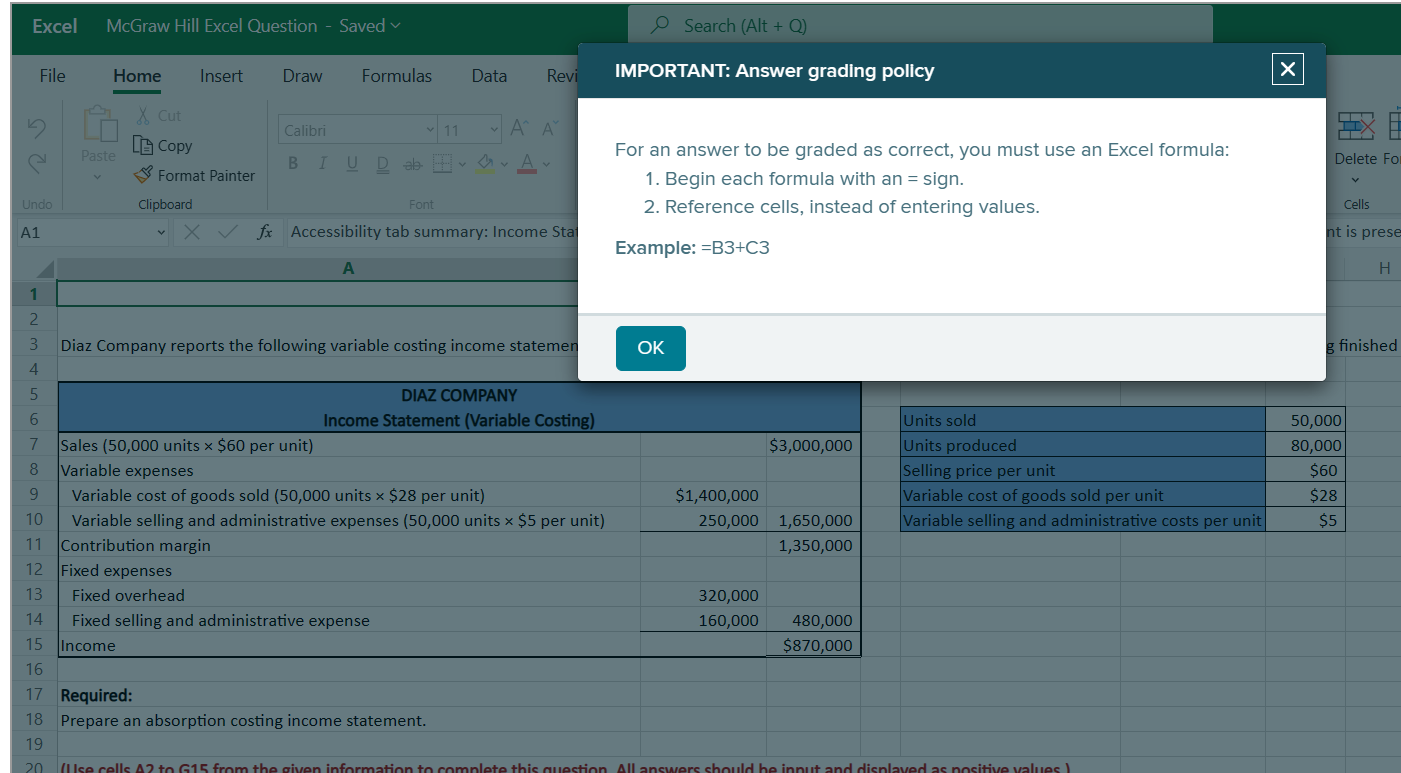The height and width of the screenshot is (773, 1401).
Task: Toggle Bold formatting
Action: click(x=295, y=163)
